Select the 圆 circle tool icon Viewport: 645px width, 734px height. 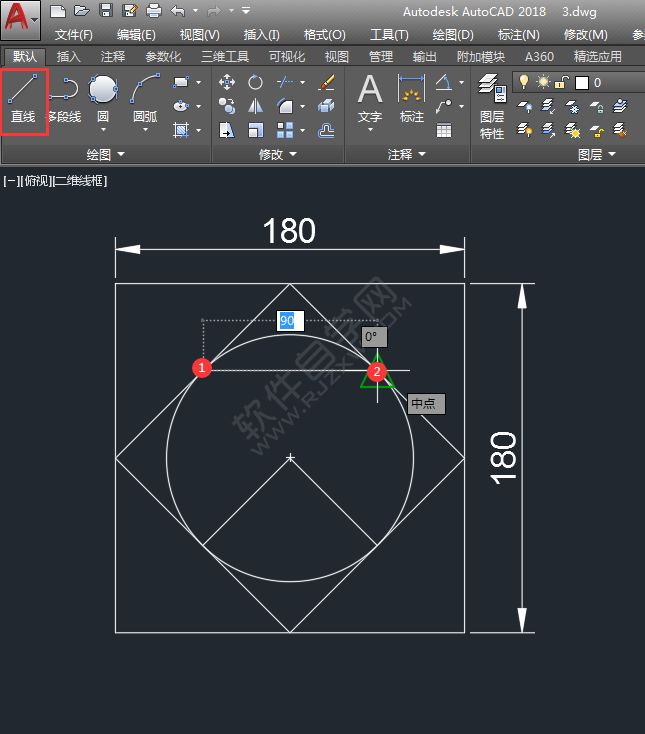click(x=103, y=88)
